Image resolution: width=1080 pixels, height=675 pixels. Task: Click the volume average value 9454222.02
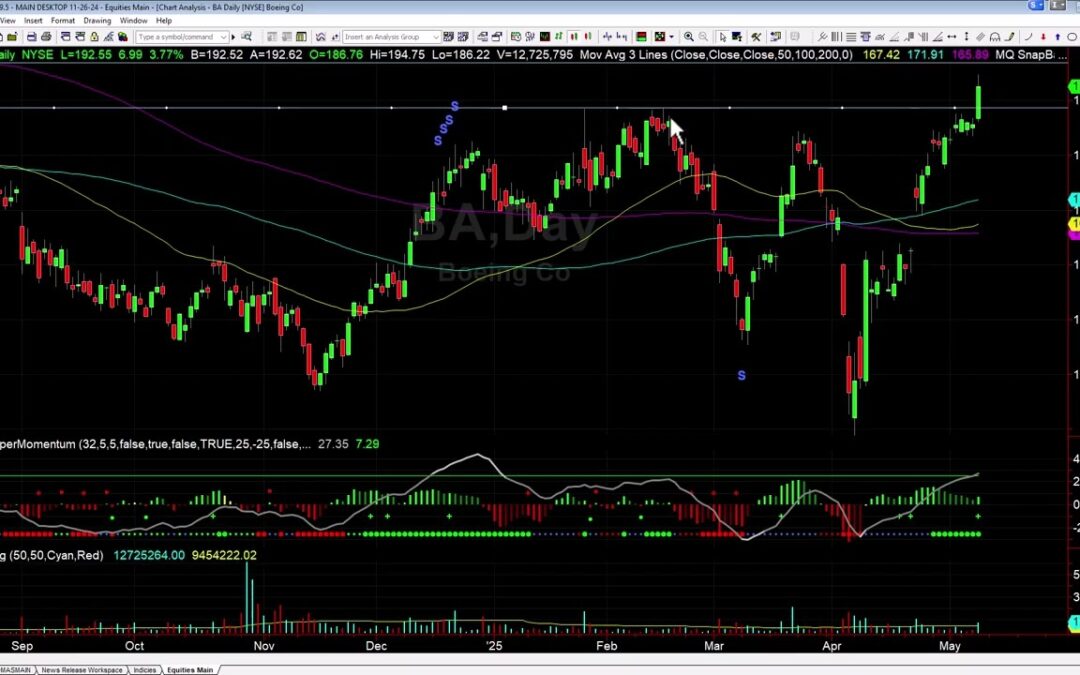(x=224, y=555)
